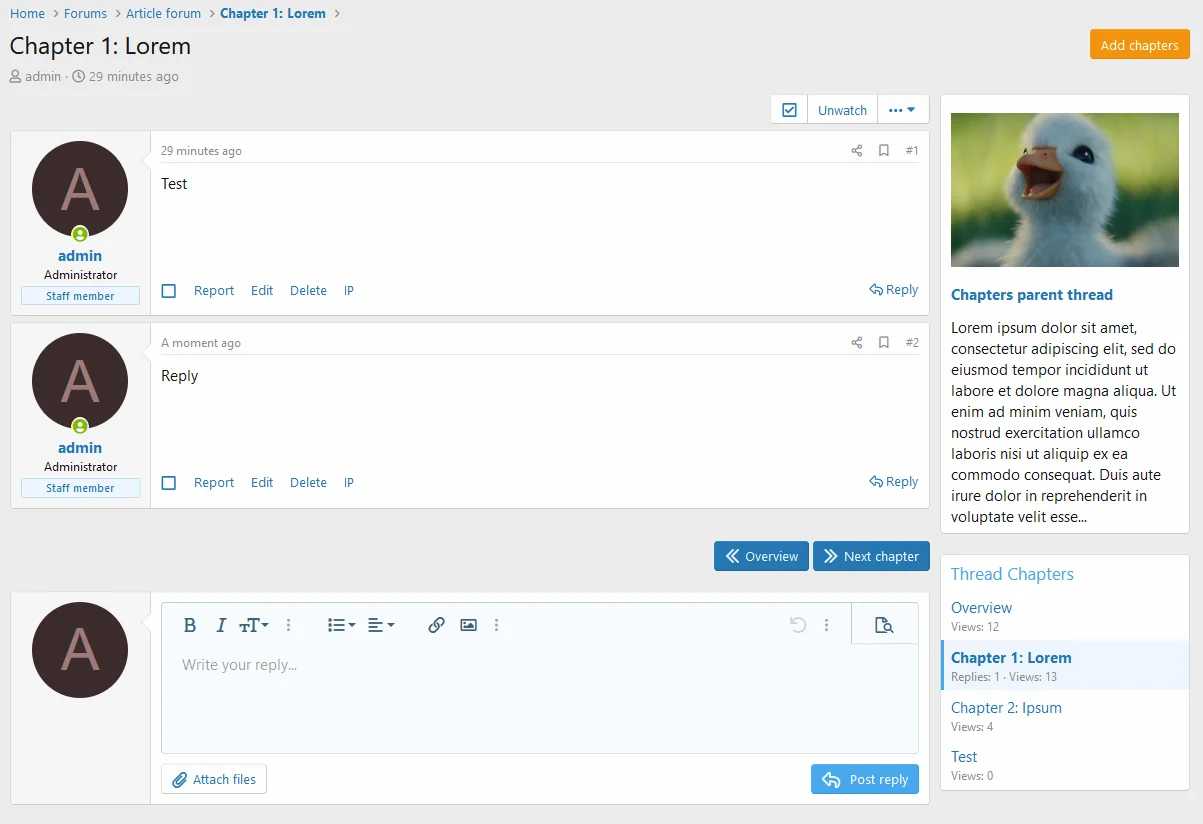Open the overflow menu next to Unwatch
Viewport: 1203px width, 824px height.
tap(901, 108)
